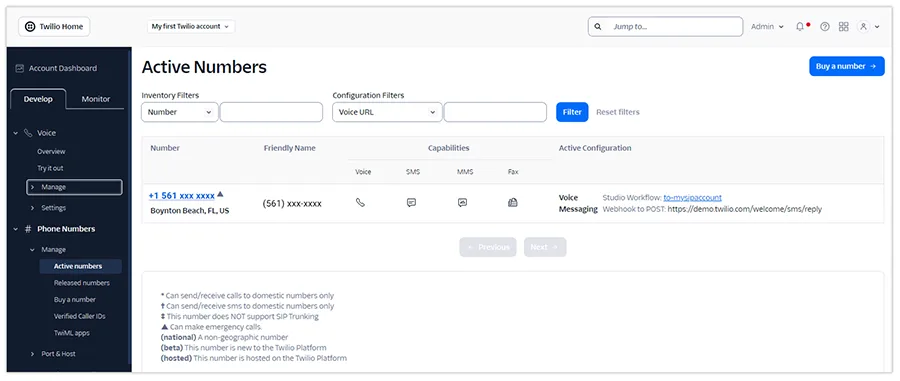
Task: Click the (561) xxx-xxxx friendly name
Action: [x=292, y=204]
